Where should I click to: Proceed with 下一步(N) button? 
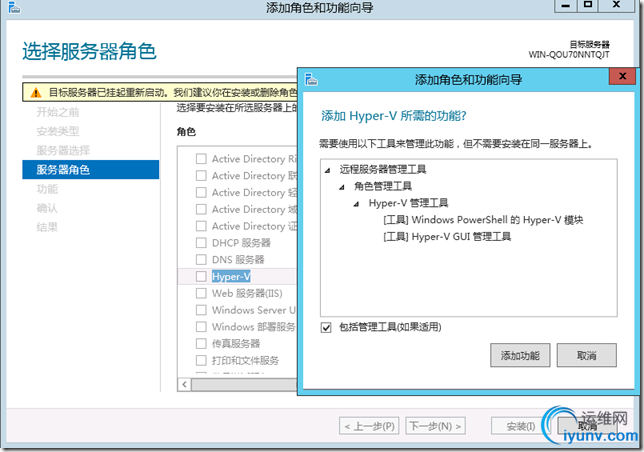click(435, 426)
